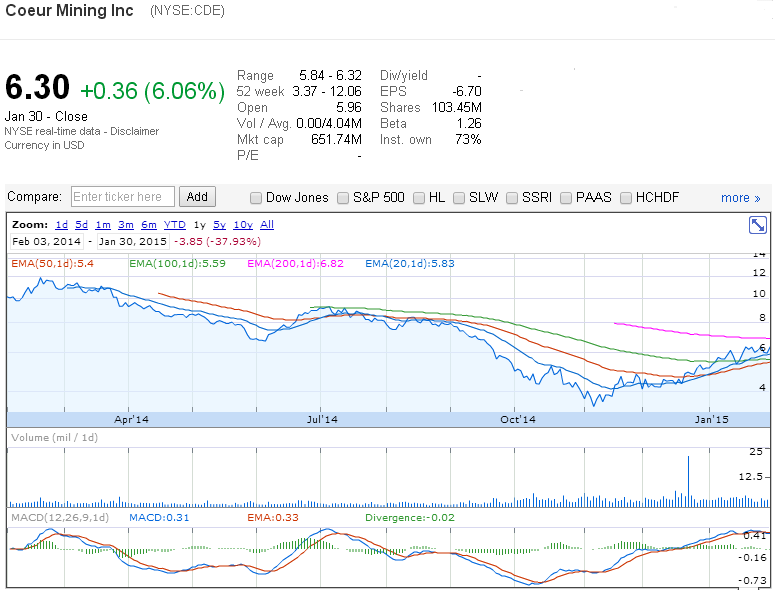
Task: Click the Add ticker button
Action: pyautogui.click(x=197, y=197)
